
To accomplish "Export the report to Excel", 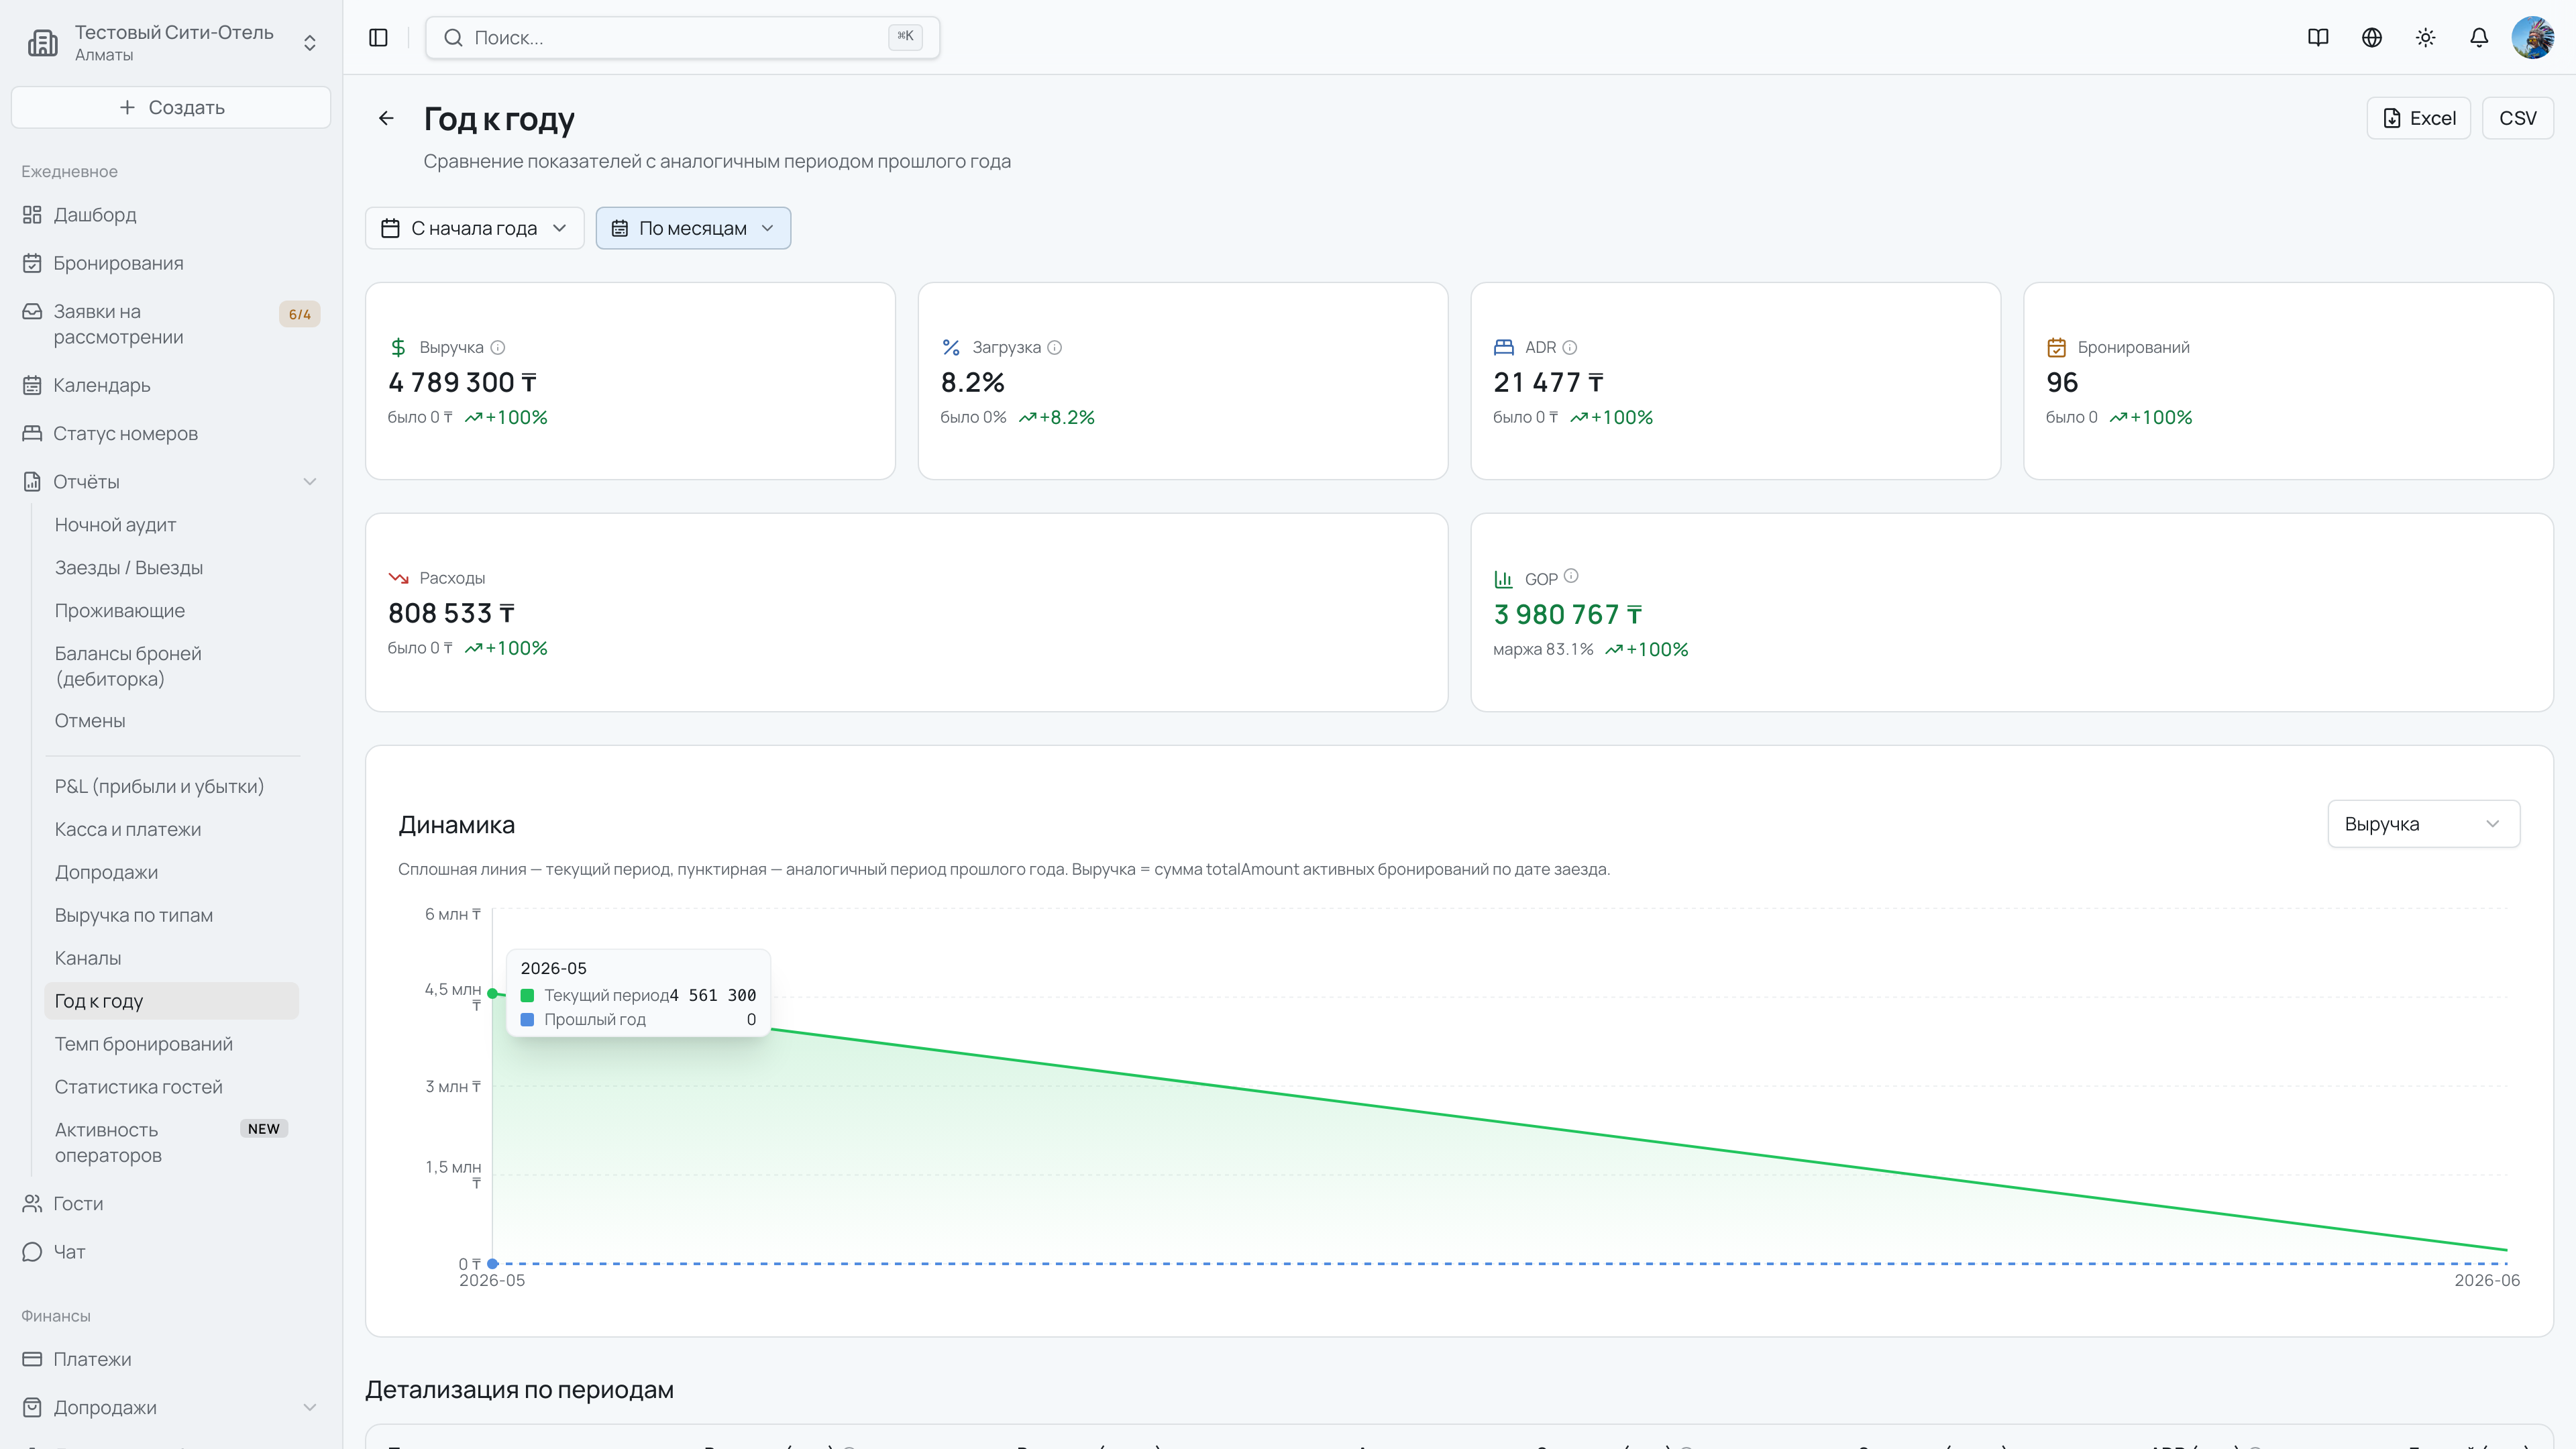I will click(2418, 118).
